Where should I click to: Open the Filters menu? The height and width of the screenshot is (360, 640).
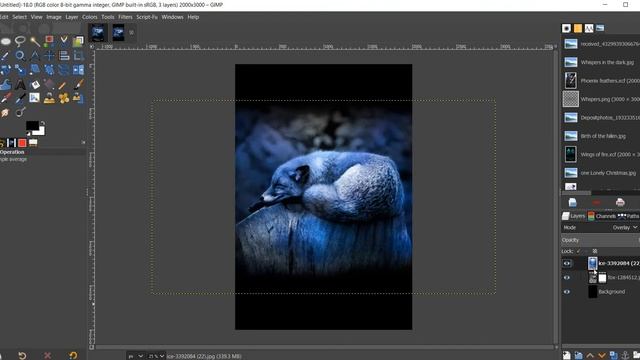(x=125, y=17)
